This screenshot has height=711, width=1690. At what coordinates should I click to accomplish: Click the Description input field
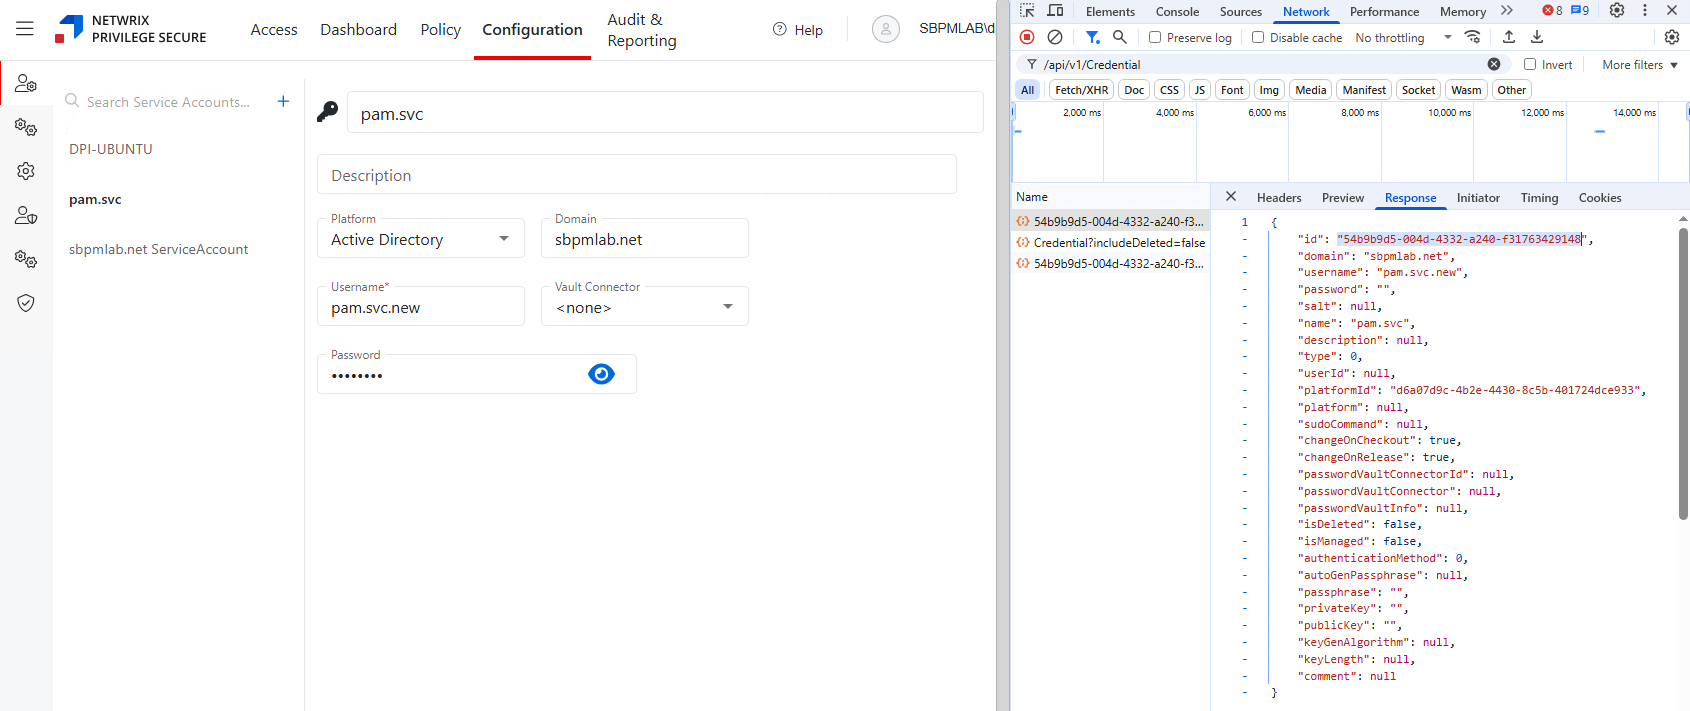click(636, 175)
